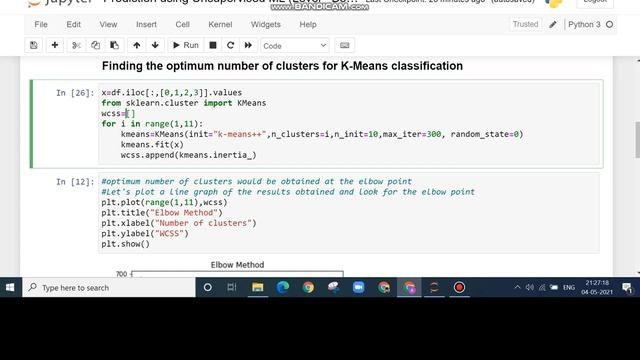Open the cell type Code dropdown
This screenshot has height=360, width=640.
[x=295, y=46]
